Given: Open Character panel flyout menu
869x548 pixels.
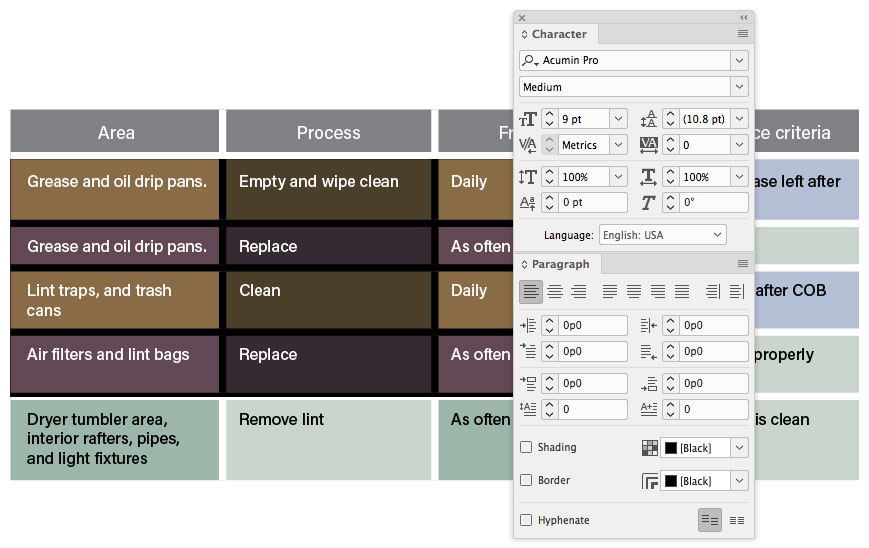Looking at the screenshot, I should coord(743,34).
